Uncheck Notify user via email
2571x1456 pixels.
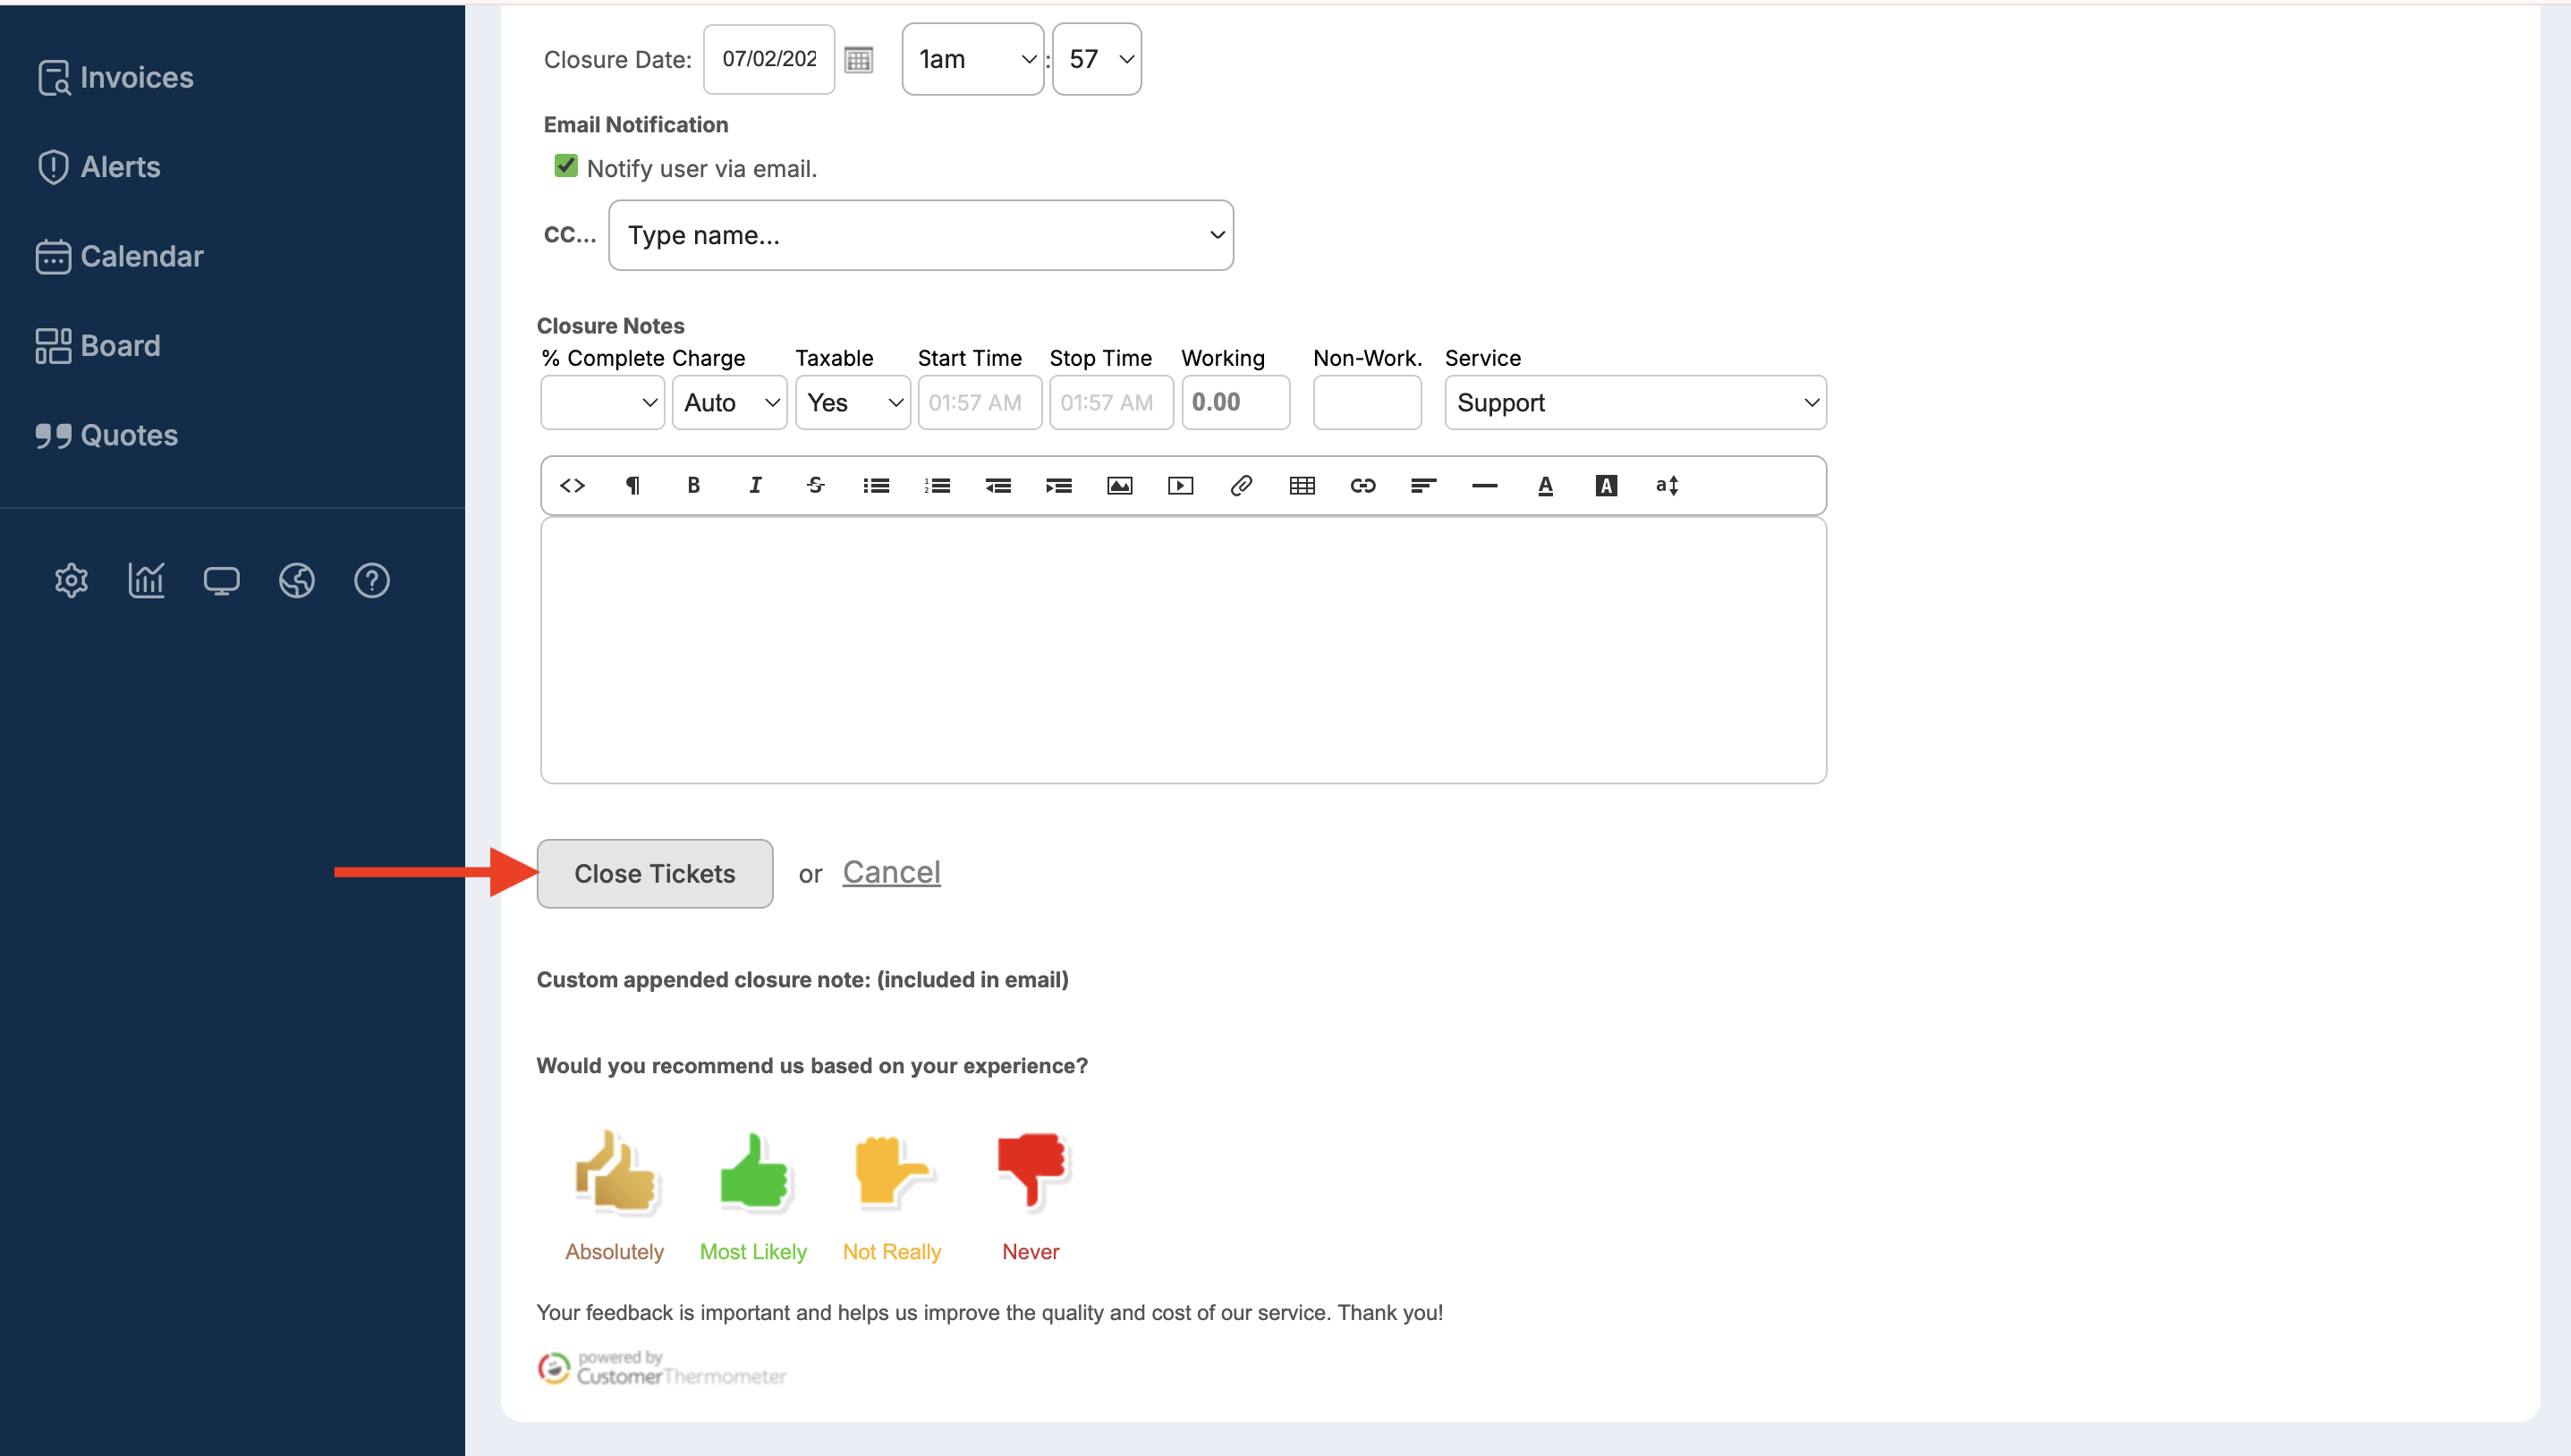pyautogui.click(x=566, y=166)
